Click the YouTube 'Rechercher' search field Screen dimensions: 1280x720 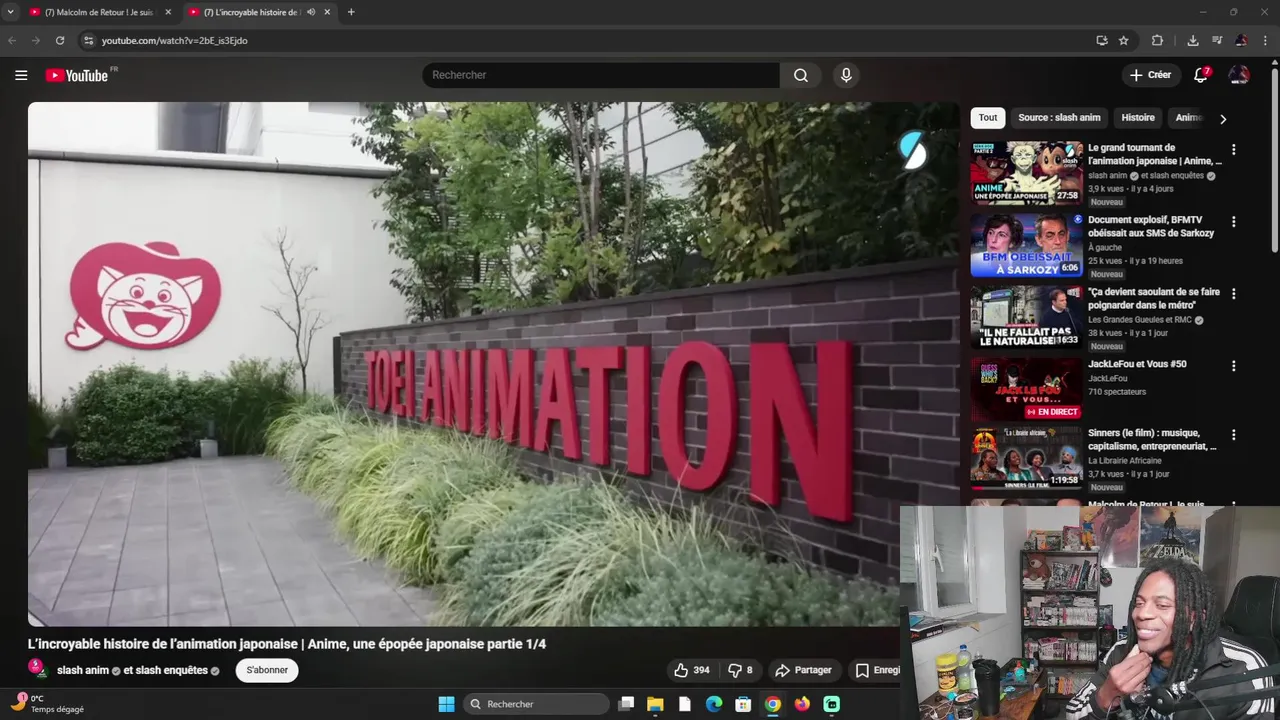pyautogui.click(x=601, y=75)
